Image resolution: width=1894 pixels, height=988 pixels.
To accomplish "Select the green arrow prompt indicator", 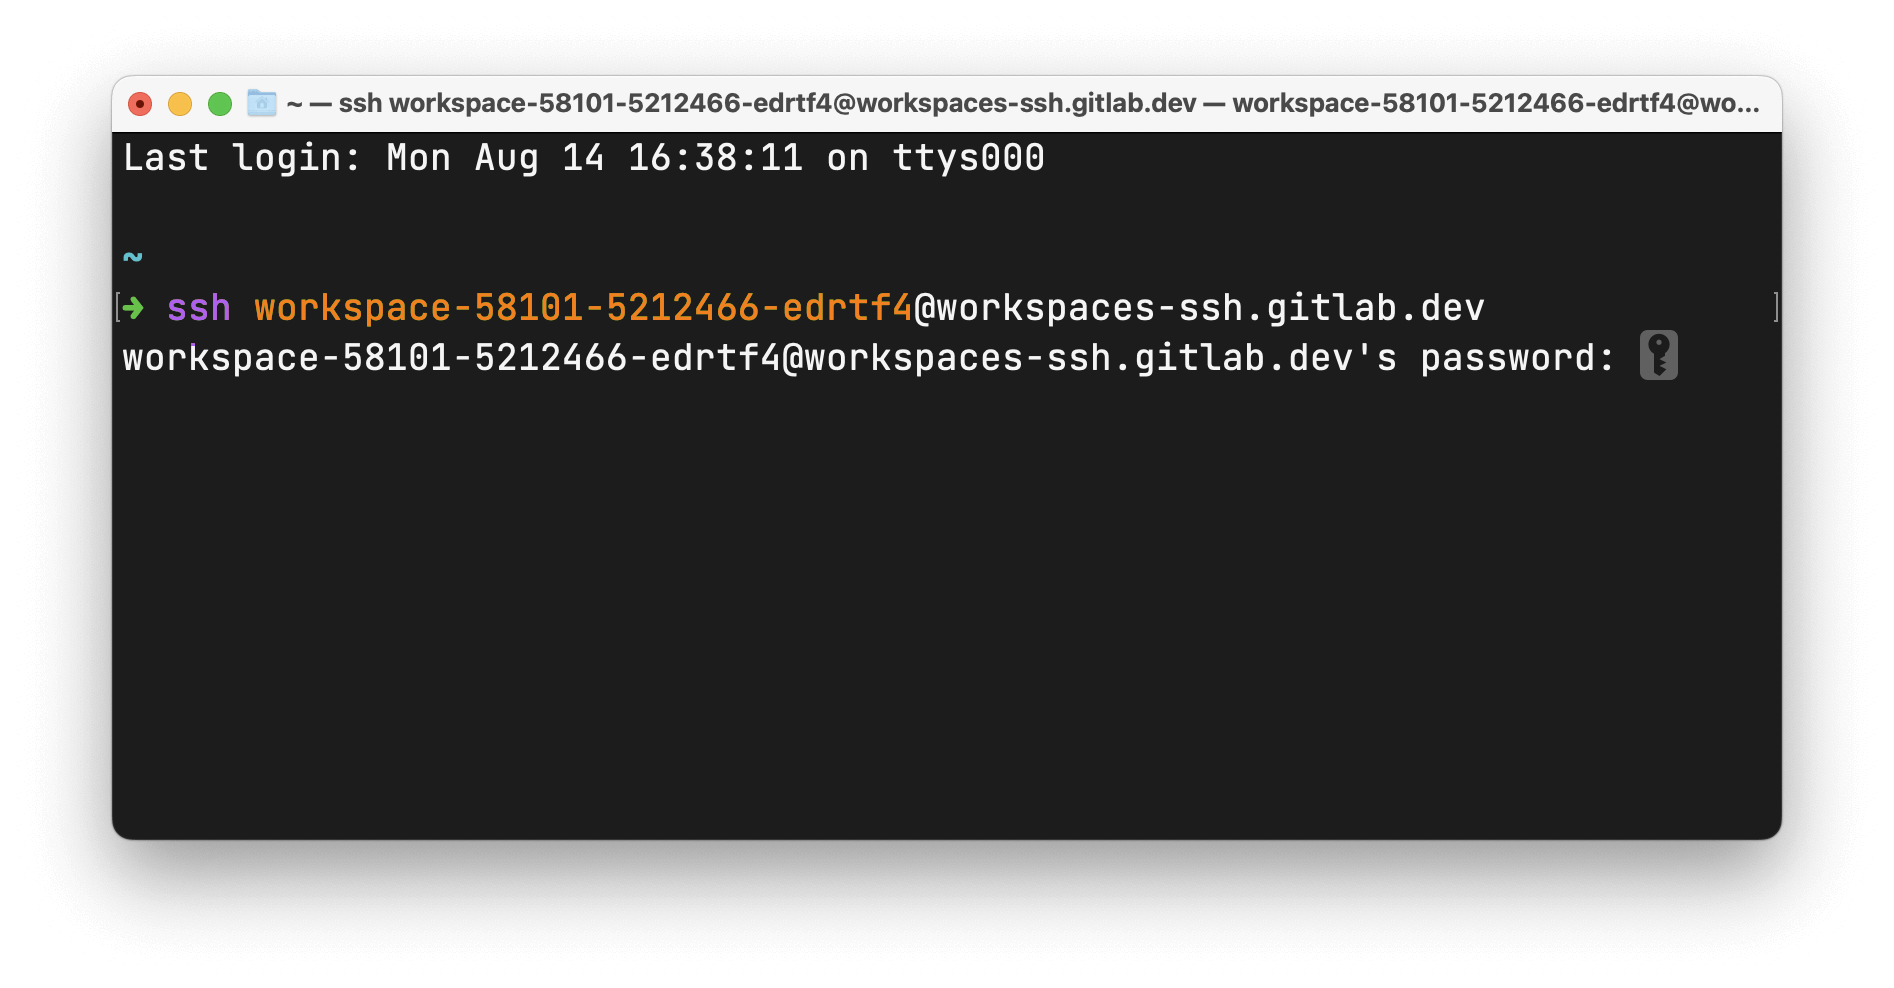I will (134, 308).
